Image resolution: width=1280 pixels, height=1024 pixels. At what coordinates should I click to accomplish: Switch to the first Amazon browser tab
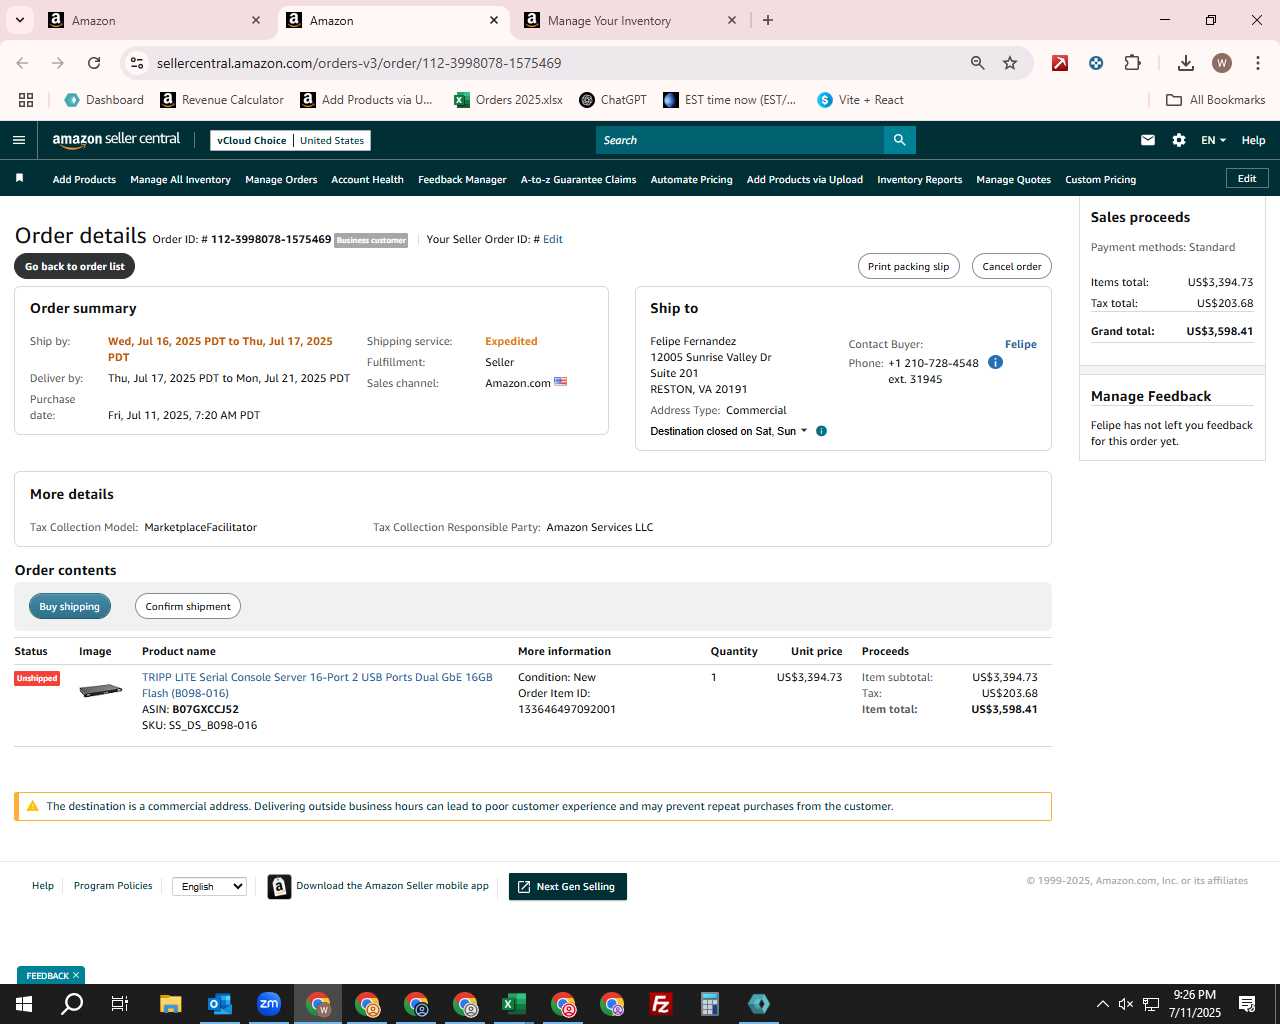tap(155, 20)
